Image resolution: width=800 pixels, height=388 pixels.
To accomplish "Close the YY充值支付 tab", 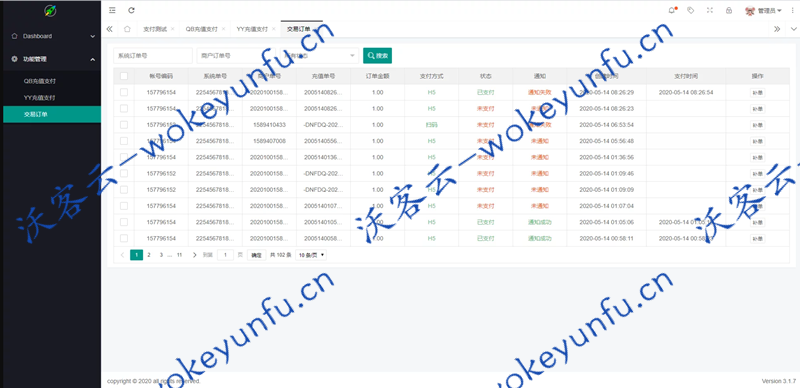I will (273, 29).
